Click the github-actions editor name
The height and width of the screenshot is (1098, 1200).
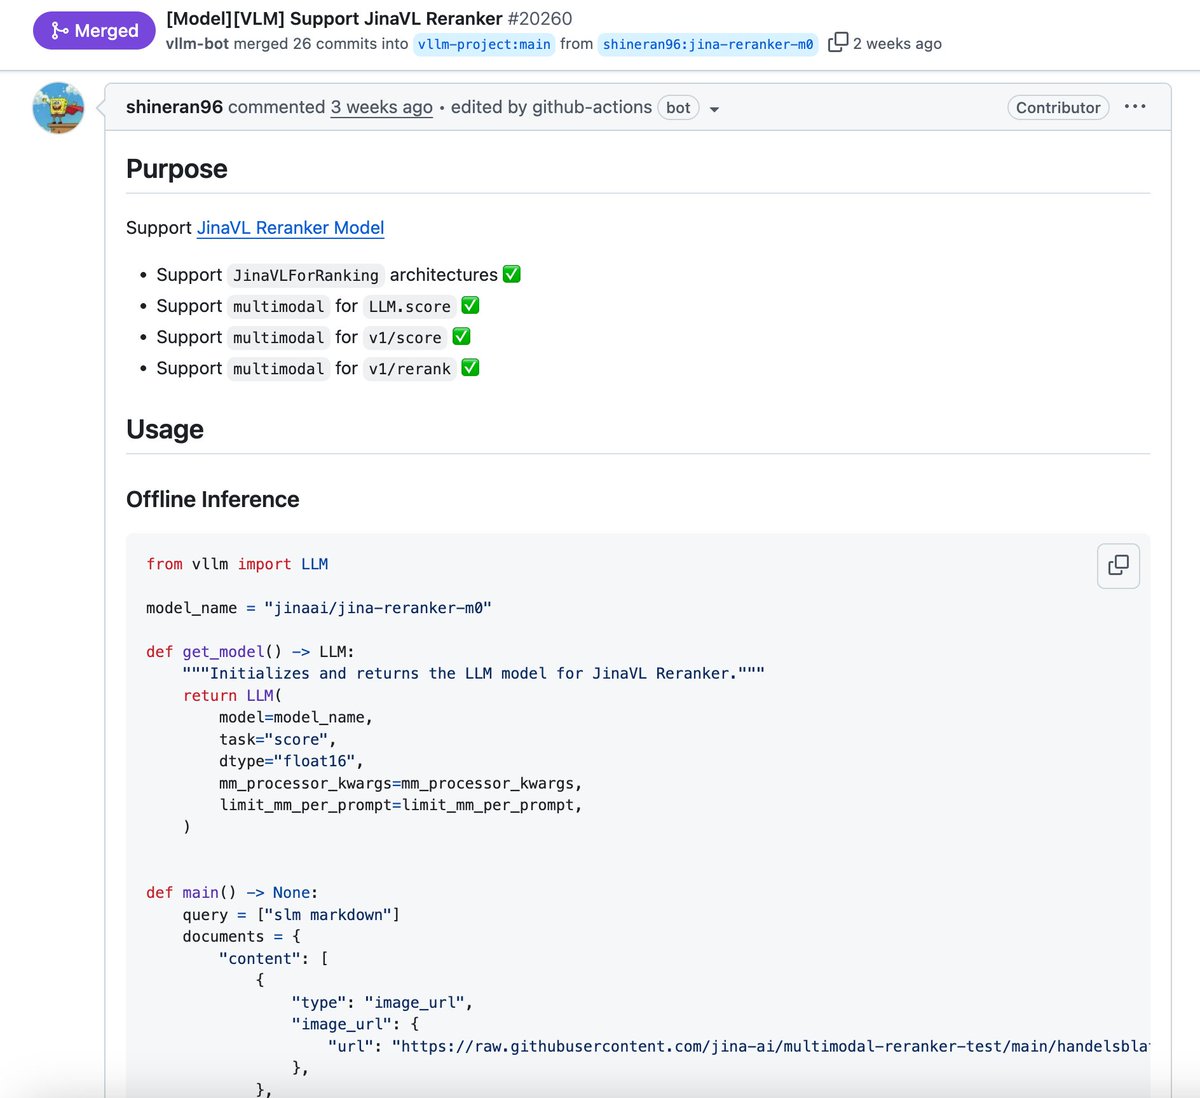[x=592, y=106]
